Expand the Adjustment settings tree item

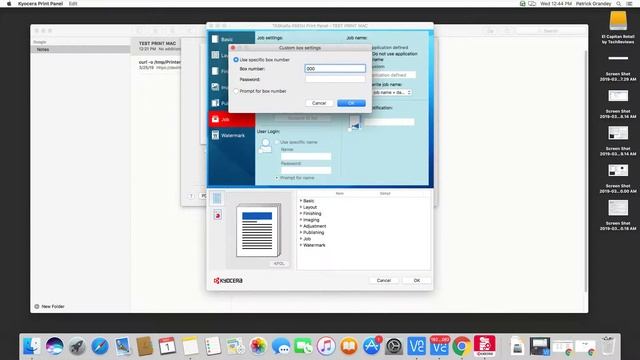point(301,226)
